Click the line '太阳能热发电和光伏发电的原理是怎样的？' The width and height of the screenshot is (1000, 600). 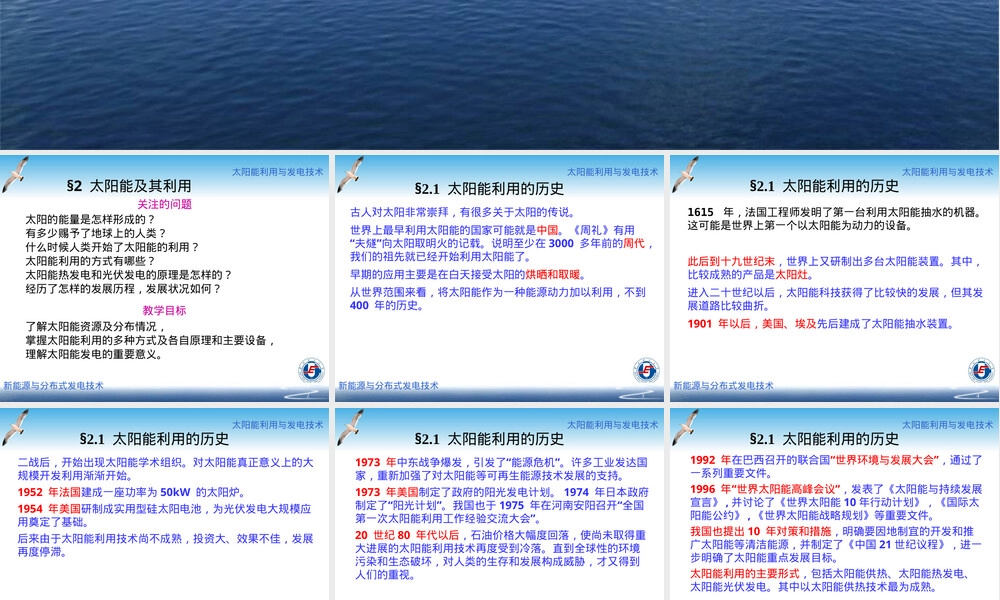tap(129, 275)
